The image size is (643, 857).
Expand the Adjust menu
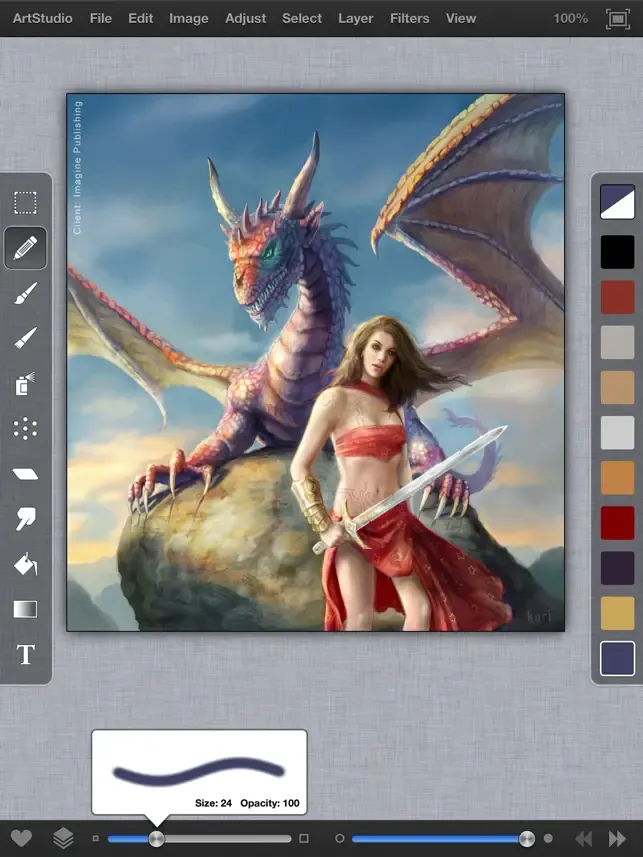[x=245, y=19]
